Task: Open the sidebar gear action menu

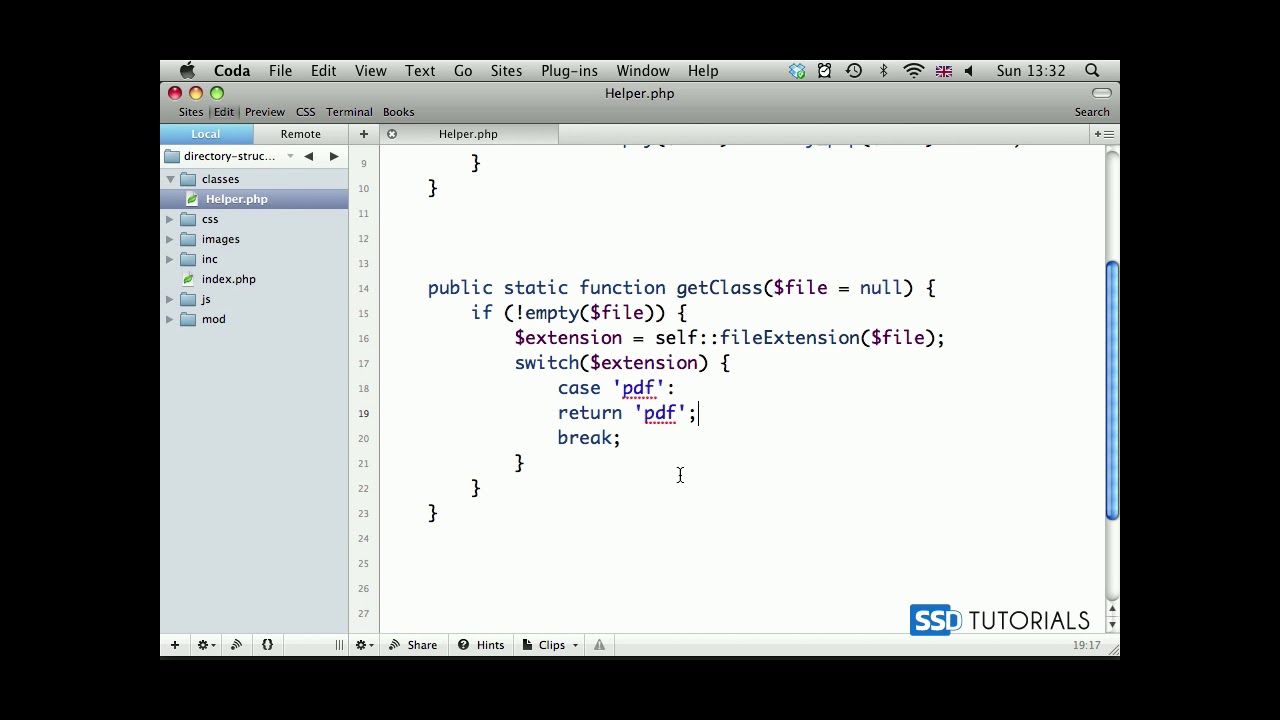Action: point(206,645)
